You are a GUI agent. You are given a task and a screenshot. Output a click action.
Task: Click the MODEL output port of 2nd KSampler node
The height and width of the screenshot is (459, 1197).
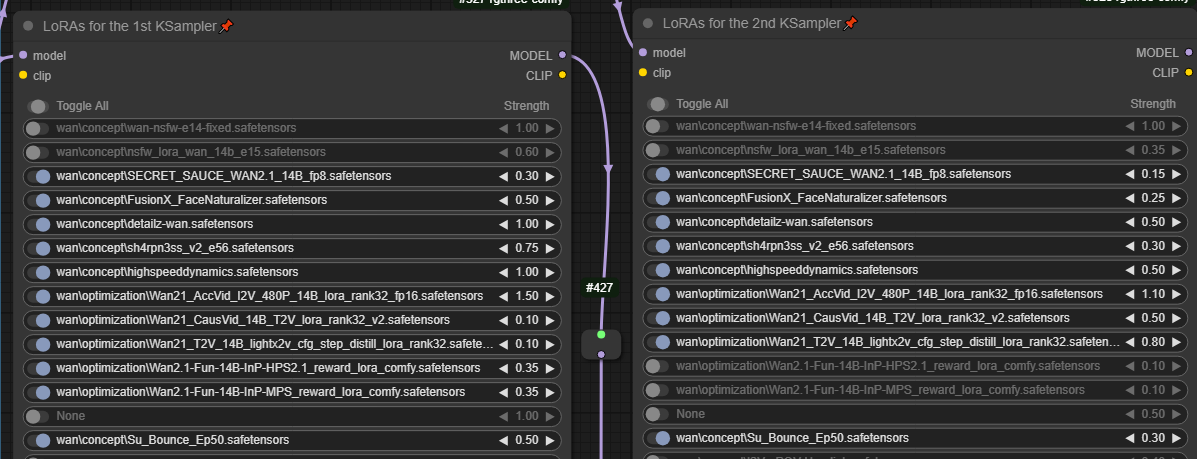click(x=1188, y=53)
